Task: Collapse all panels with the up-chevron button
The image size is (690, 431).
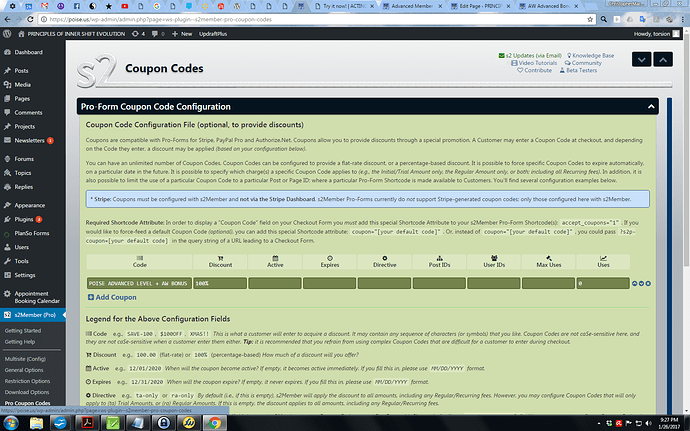Action: pos(663,59)
